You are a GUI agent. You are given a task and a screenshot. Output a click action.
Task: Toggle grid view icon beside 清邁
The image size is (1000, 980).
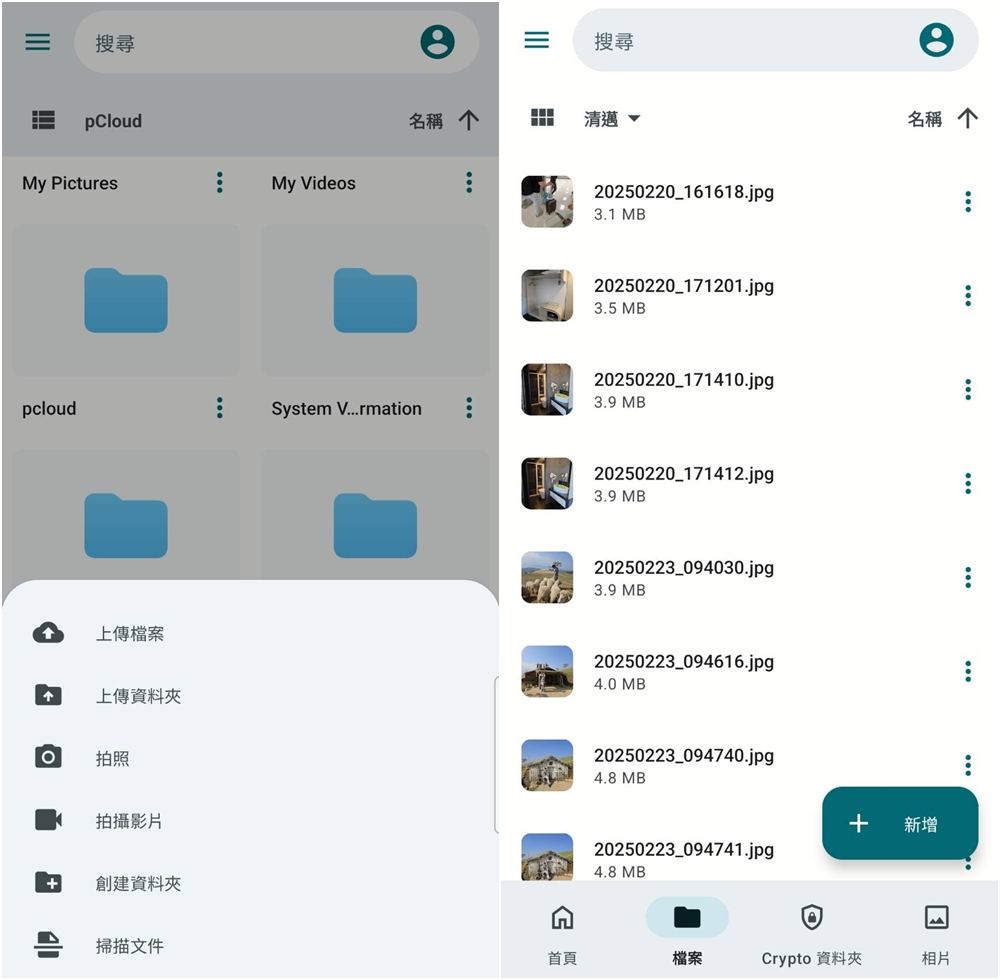tap(542, 118)
